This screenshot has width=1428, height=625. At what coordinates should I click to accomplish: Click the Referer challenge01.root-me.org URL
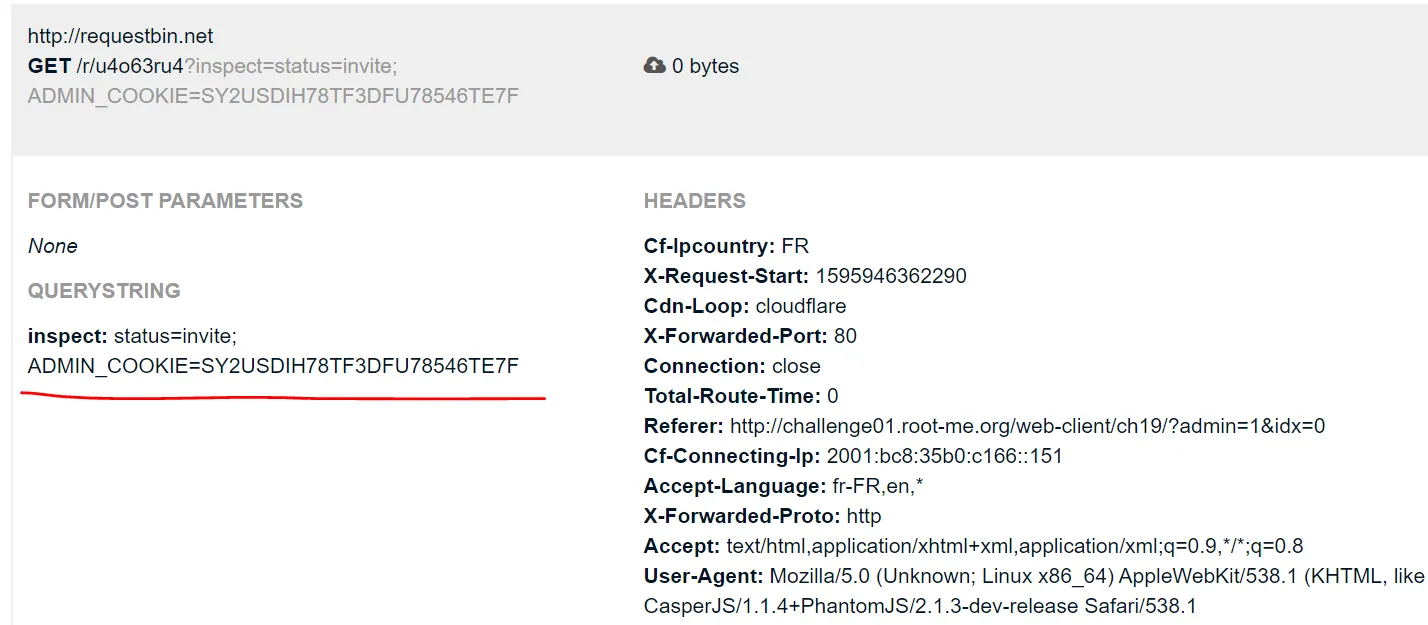(1027, 426)
